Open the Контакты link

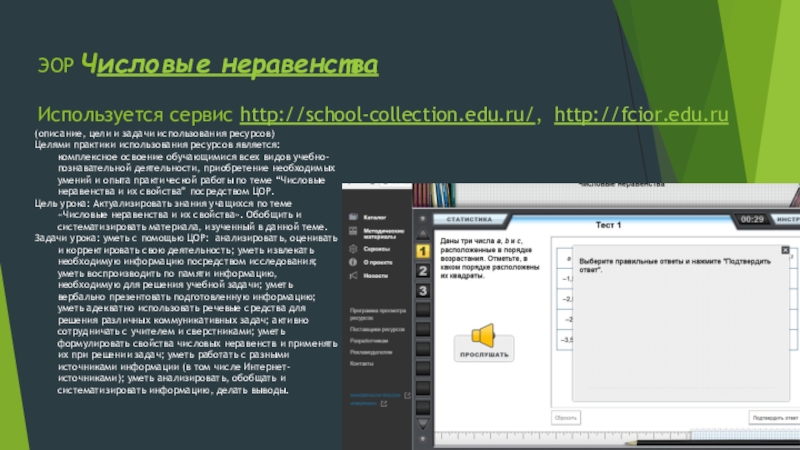[362, 364]
